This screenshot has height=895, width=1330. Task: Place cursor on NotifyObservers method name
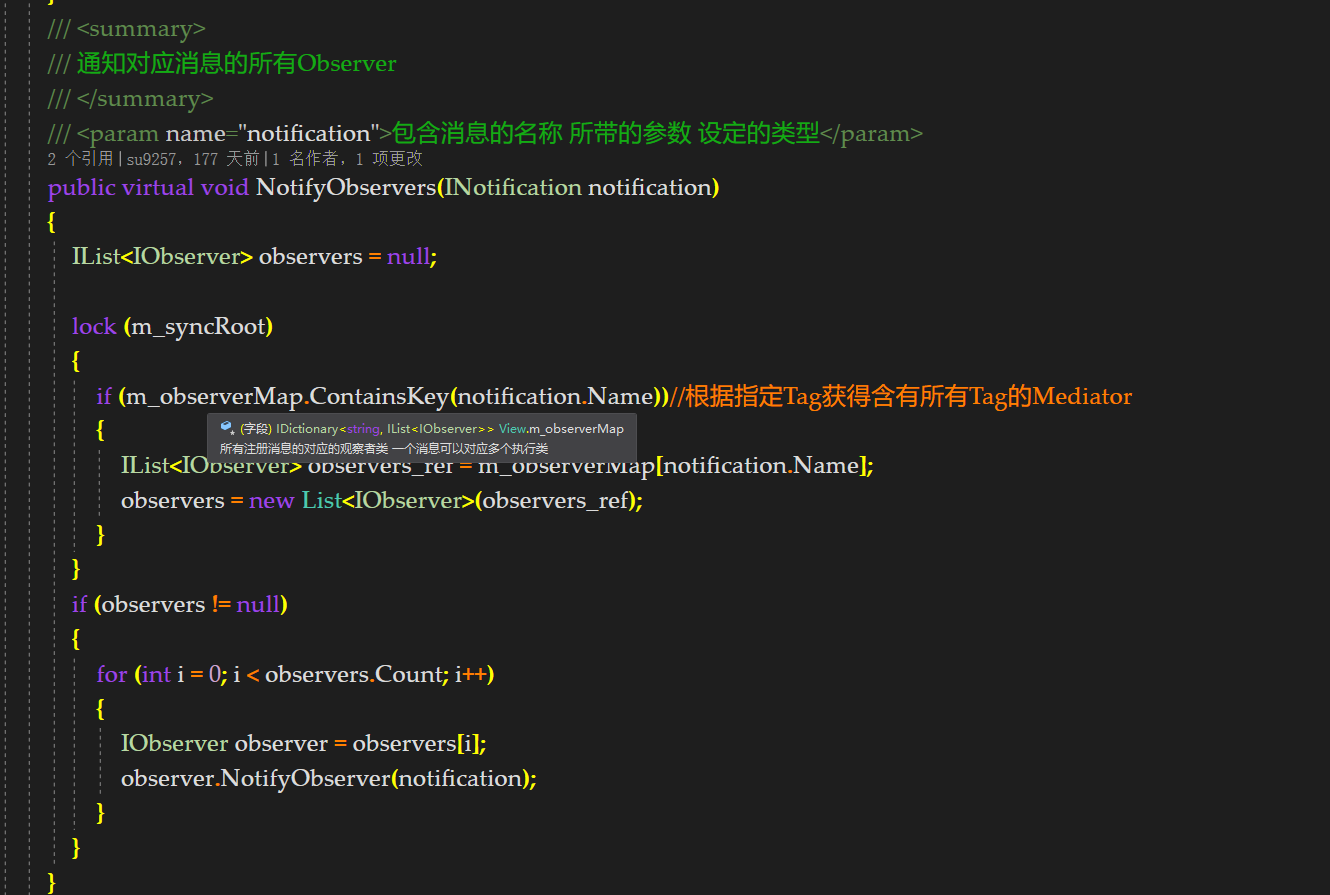pos(346,187)
